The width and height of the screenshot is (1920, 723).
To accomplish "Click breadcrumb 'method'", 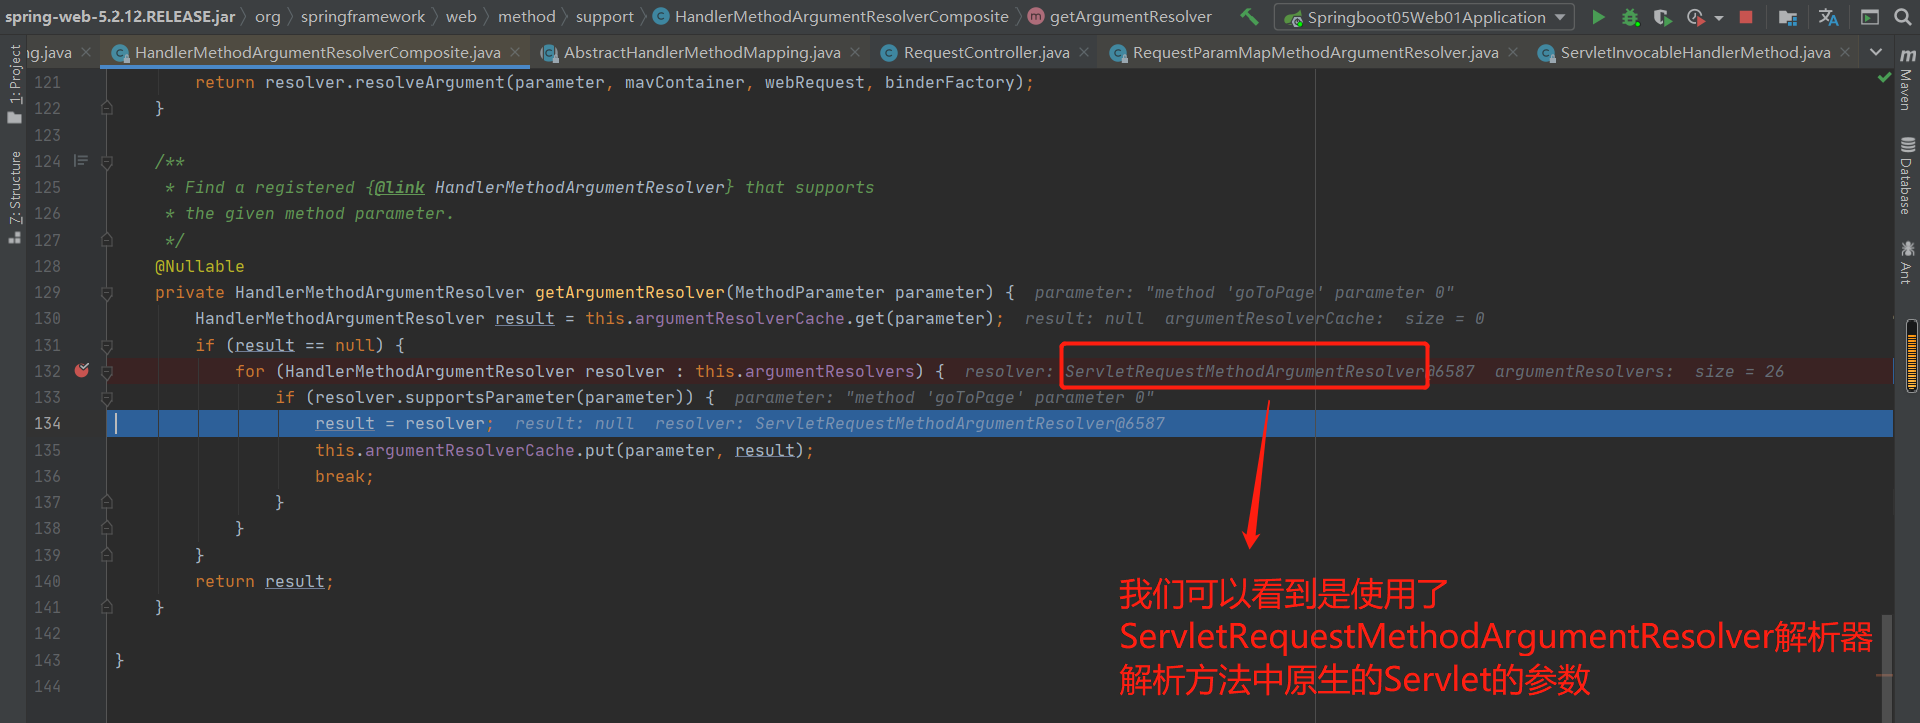I will coord(527,16).
